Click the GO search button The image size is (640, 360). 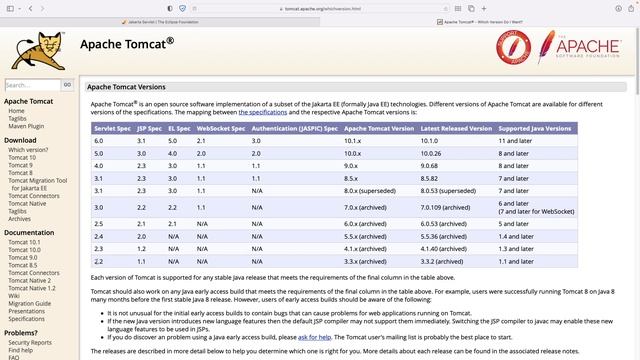point(67,85)
